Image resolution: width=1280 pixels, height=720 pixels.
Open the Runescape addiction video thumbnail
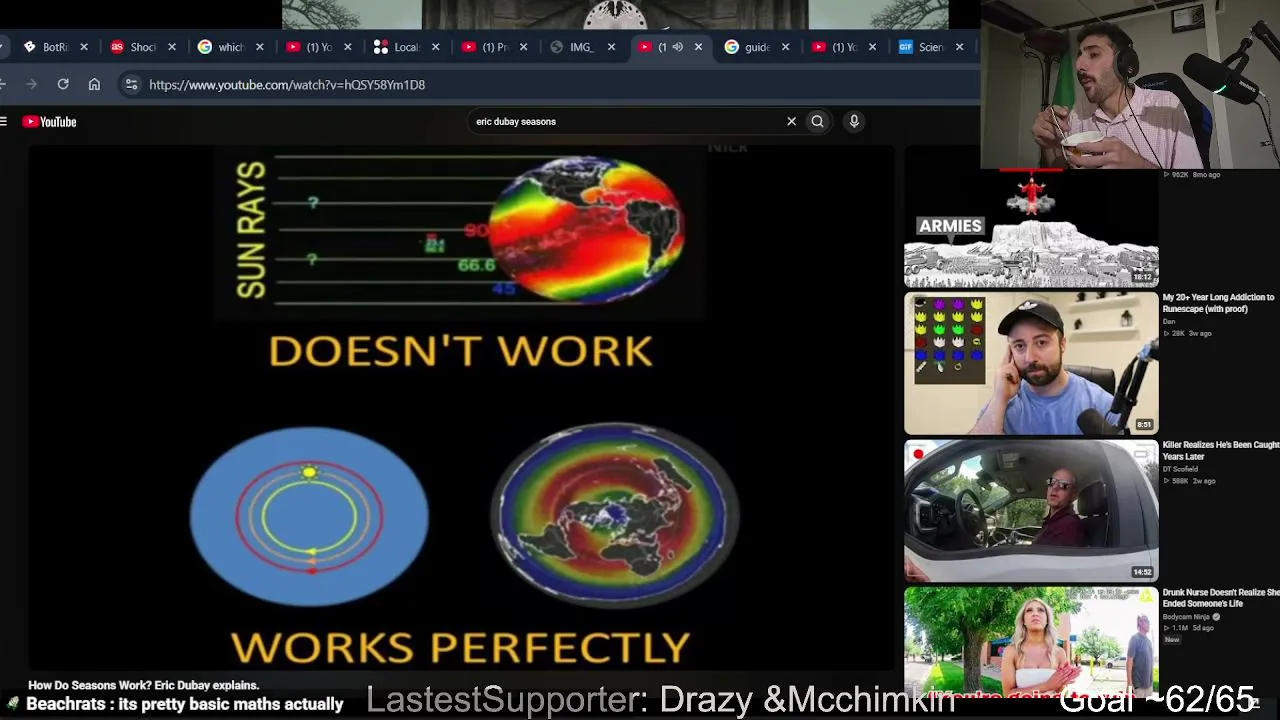pyautogui.click(x=1031, y=363)
